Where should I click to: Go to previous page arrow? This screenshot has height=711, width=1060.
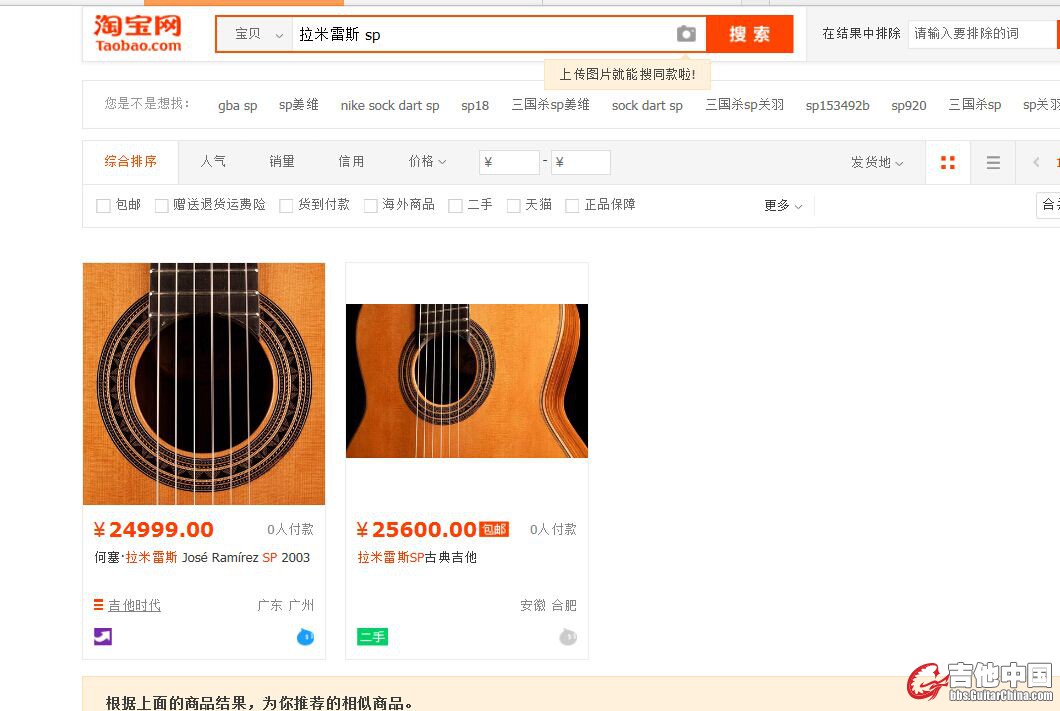pyautogui.click(x=1036, y=162)
